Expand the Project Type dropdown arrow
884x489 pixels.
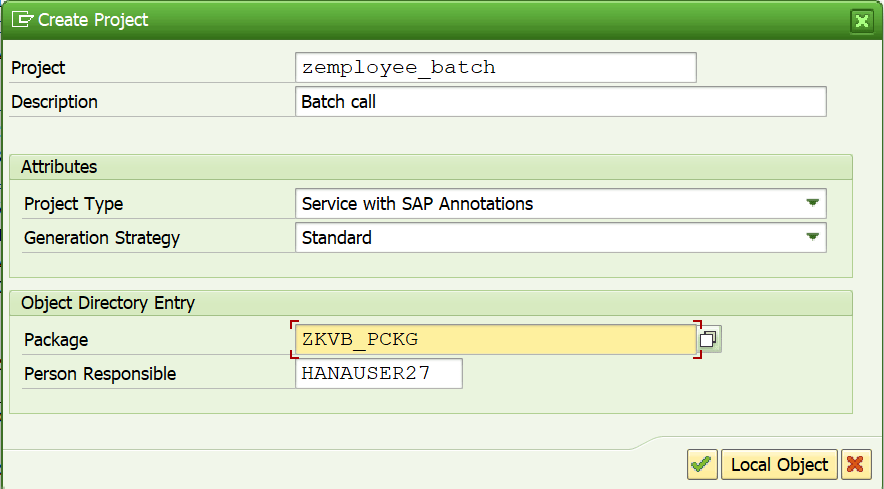click(812, 203)
